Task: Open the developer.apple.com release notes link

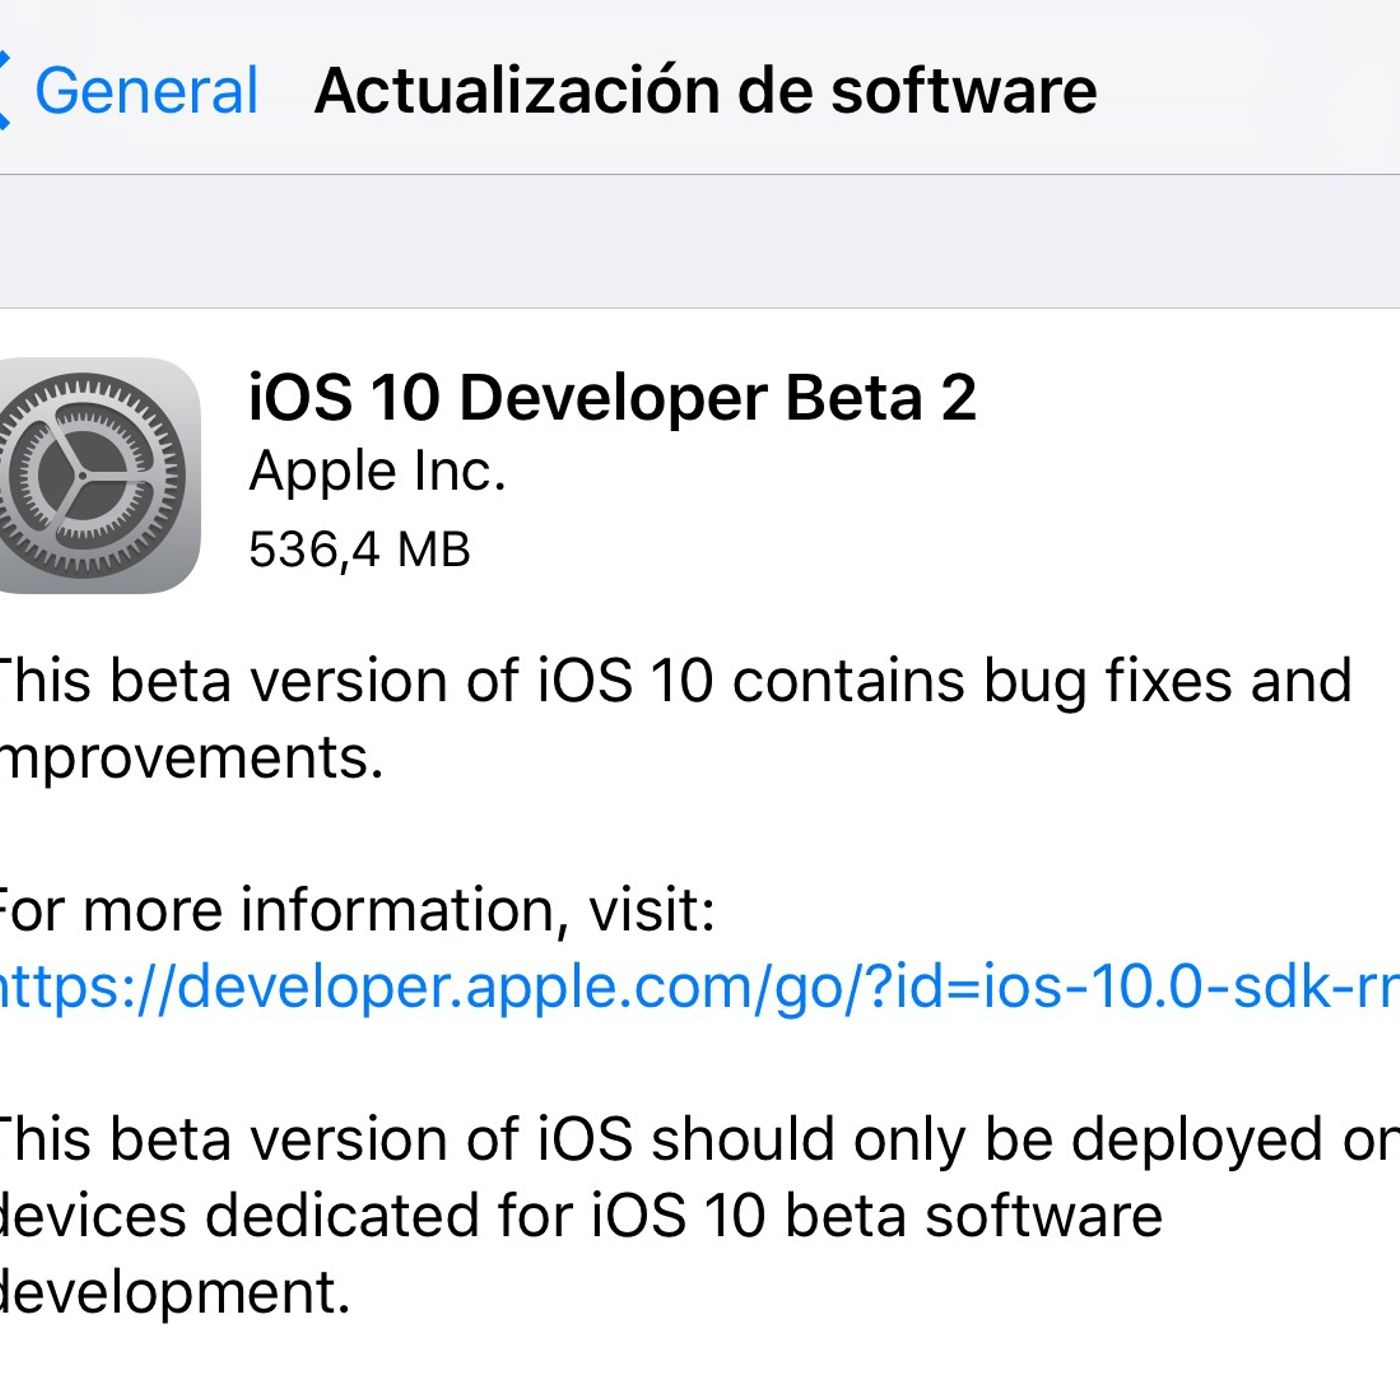Action: click(x=690, y=987)
